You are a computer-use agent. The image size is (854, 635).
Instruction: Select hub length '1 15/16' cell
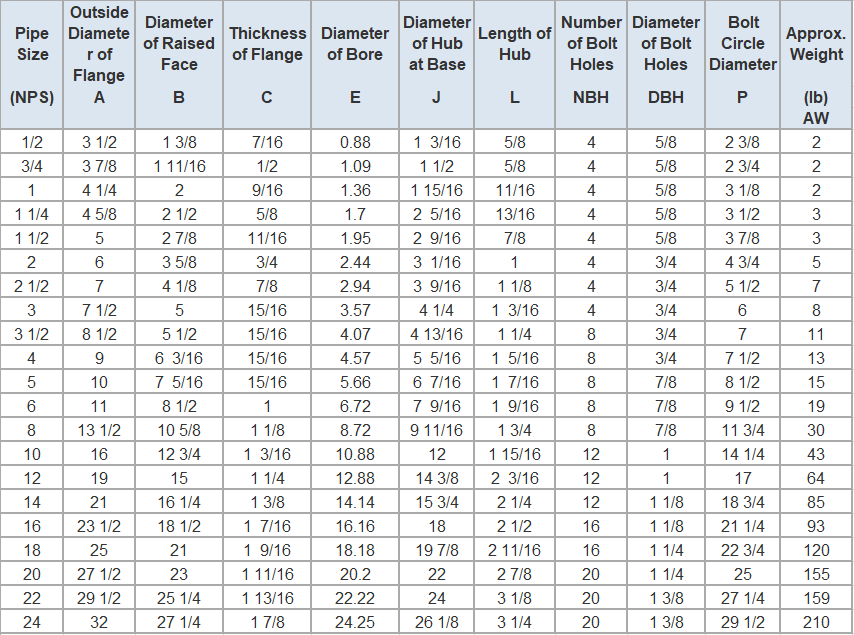tap(515, 454)
